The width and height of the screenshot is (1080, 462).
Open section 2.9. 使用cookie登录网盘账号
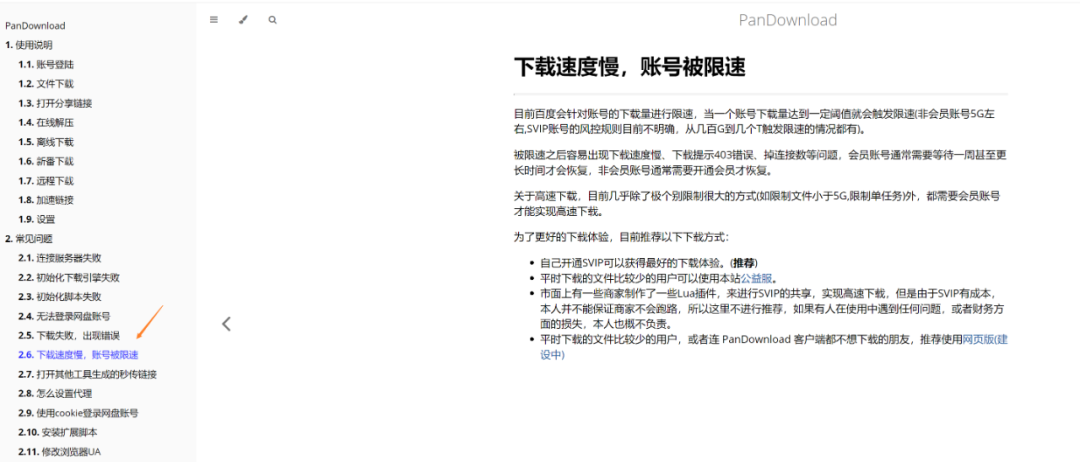79,413
